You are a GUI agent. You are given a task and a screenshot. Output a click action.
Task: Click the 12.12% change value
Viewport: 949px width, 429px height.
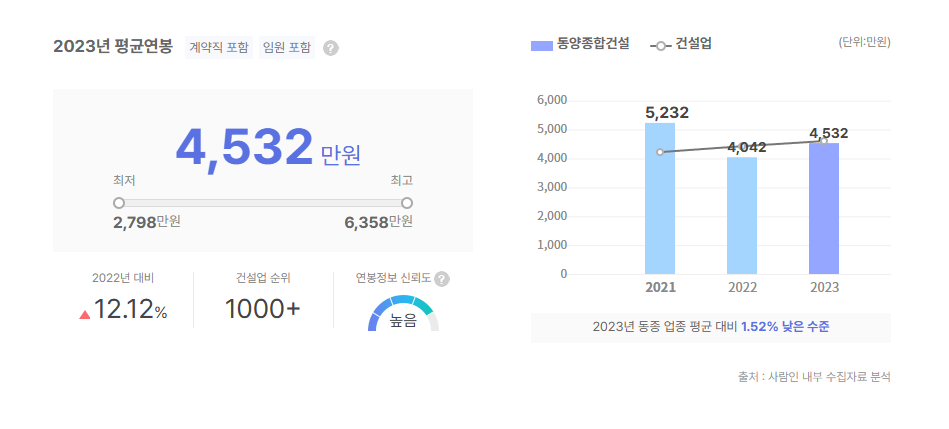click(130, 310)
